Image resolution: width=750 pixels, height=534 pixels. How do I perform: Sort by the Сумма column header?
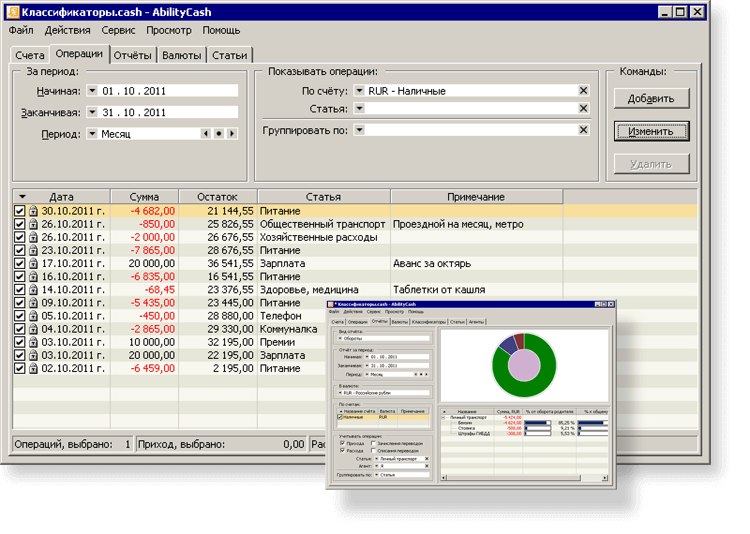(144, 197)
